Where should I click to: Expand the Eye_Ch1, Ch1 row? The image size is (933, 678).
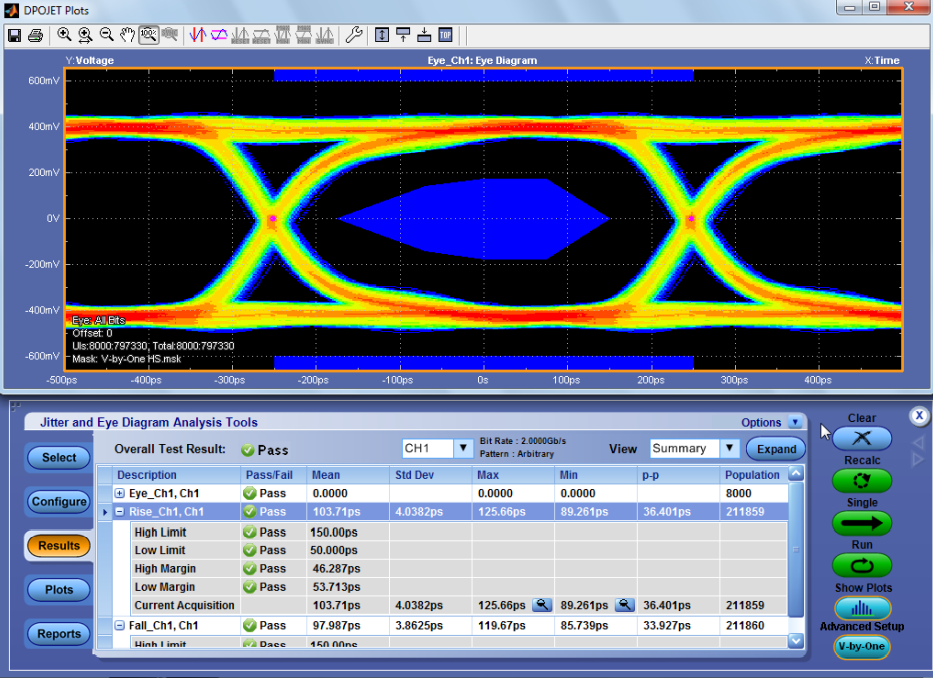click(x=120, y=494)
